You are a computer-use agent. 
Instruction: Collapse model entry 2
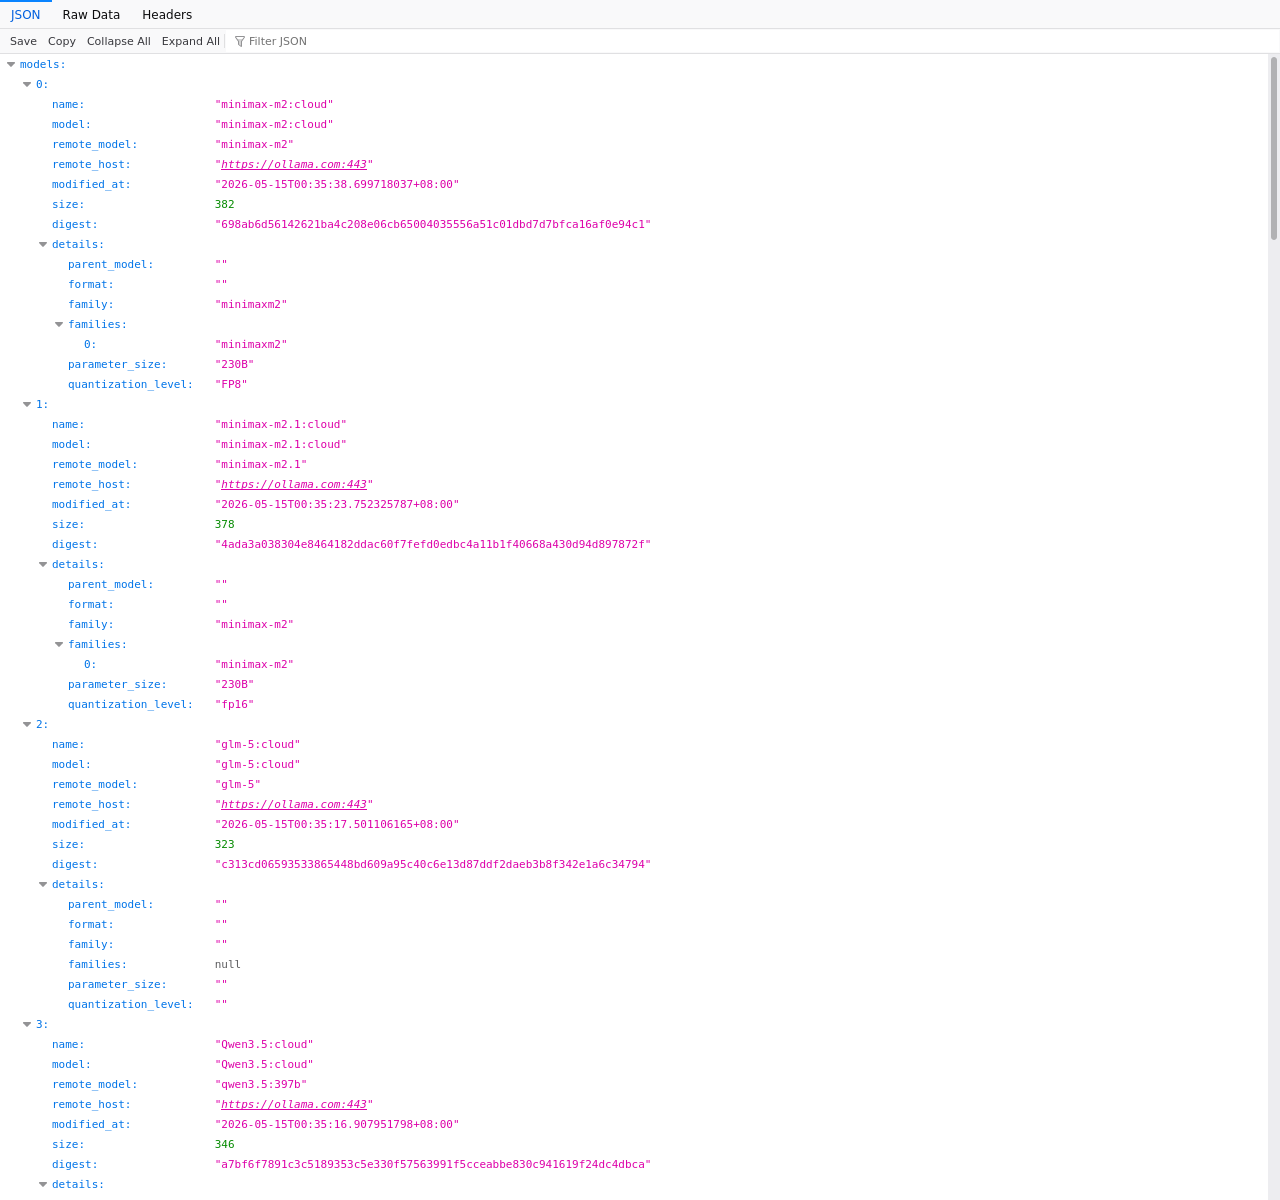[x=27, y=724]
